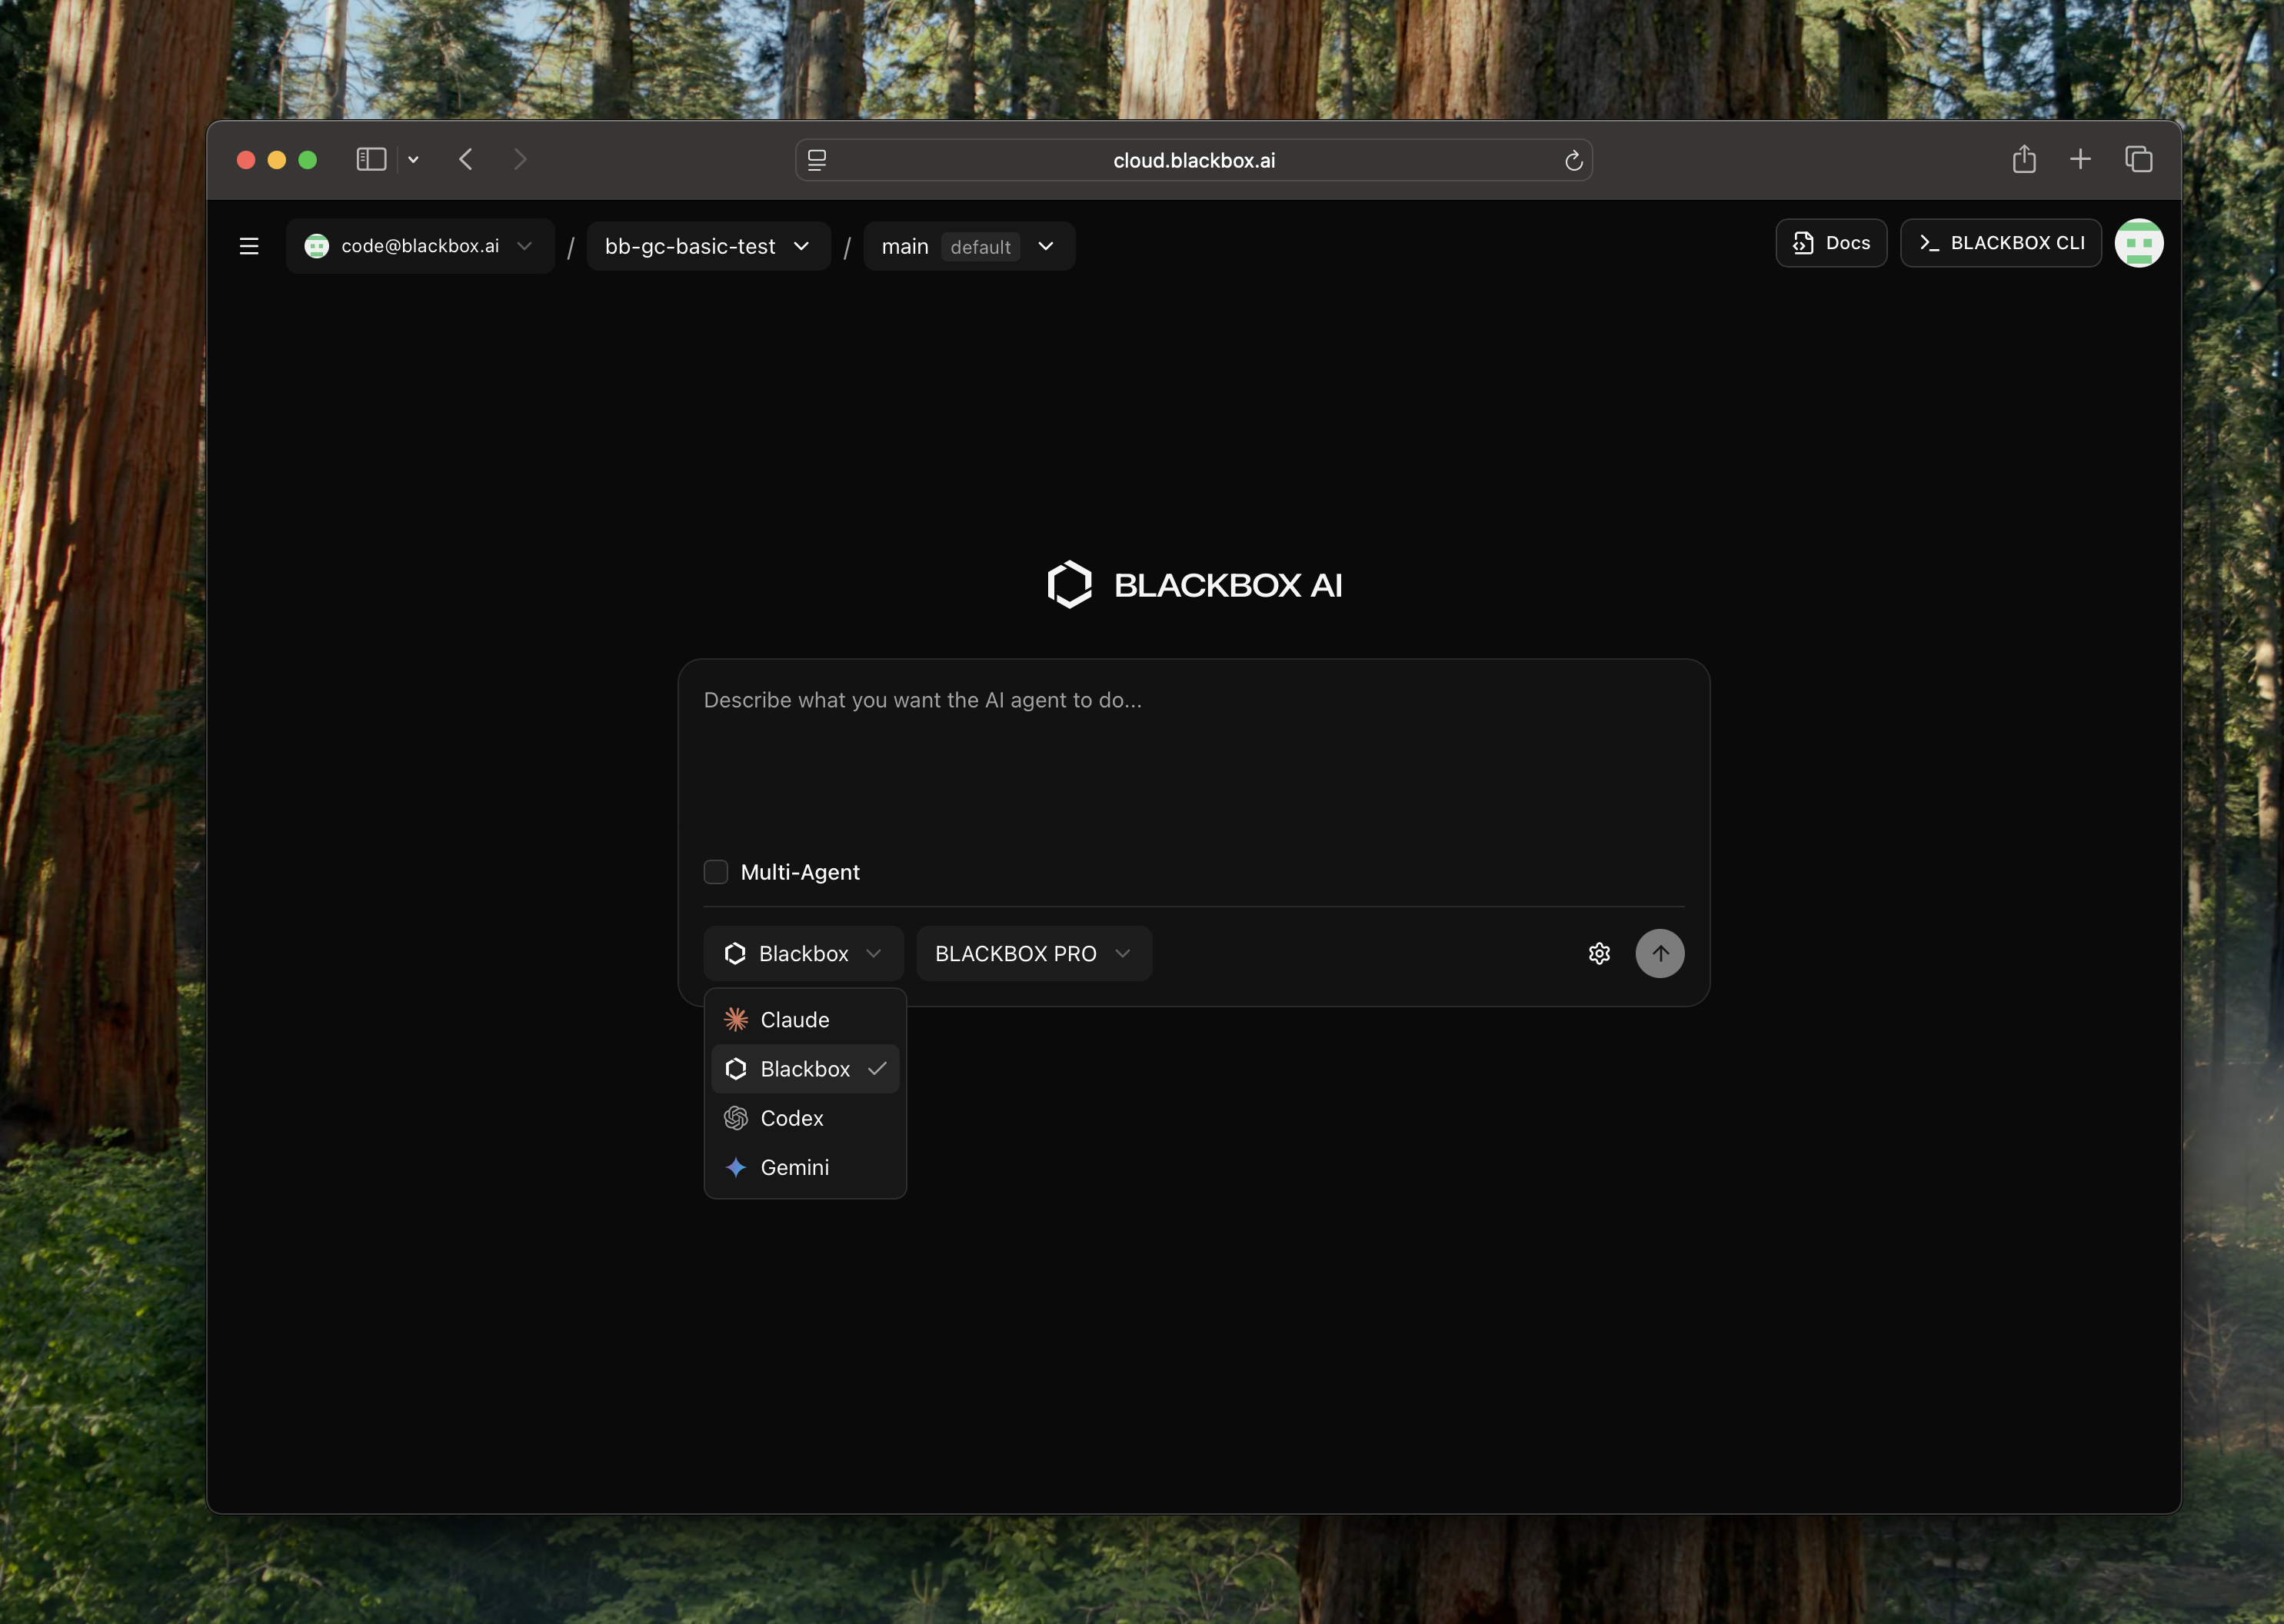Viewport: 2284px width, 1624px height.
Task: Pick Gemini from the agent menu
Action: click(x=795, y=1167)
